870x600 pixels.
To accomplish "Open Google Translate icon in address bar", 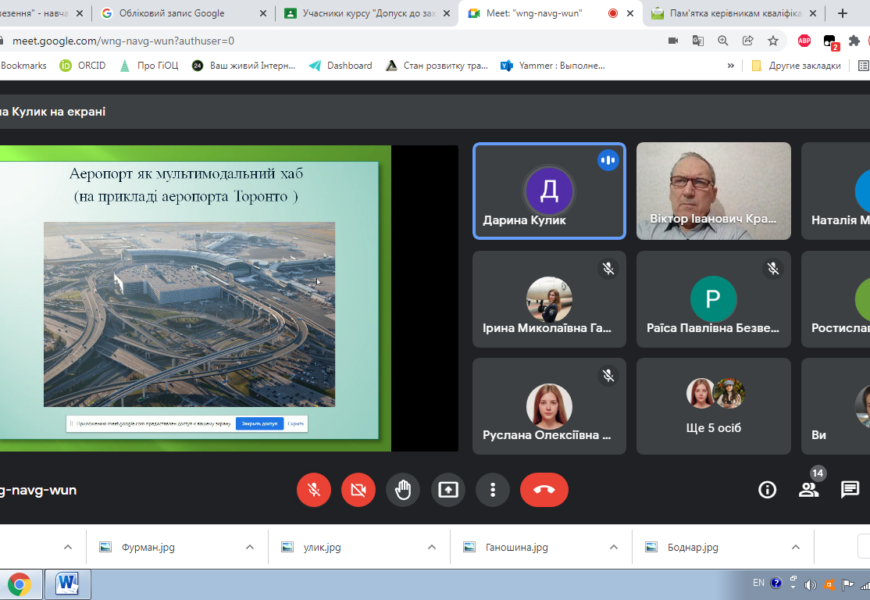I will tap(698, 41).
